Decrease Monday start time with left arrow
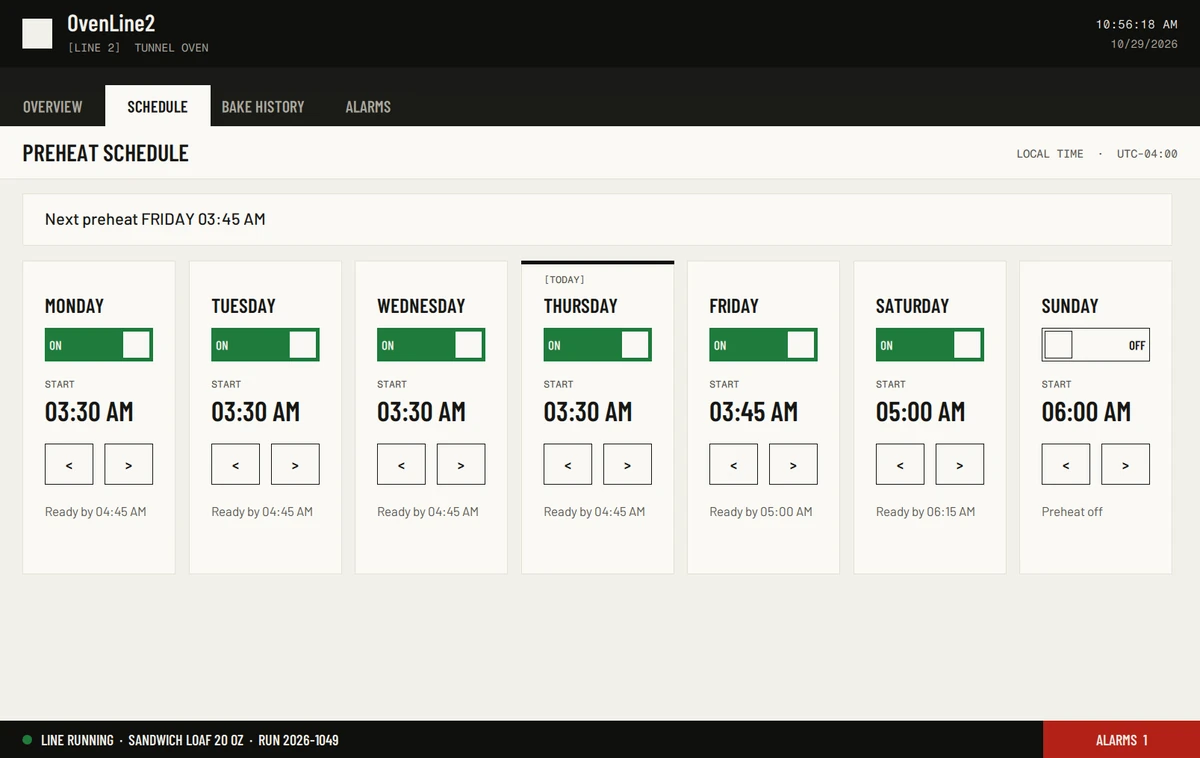The width and height of the screenshot is (1200, 758). [69, 465]
